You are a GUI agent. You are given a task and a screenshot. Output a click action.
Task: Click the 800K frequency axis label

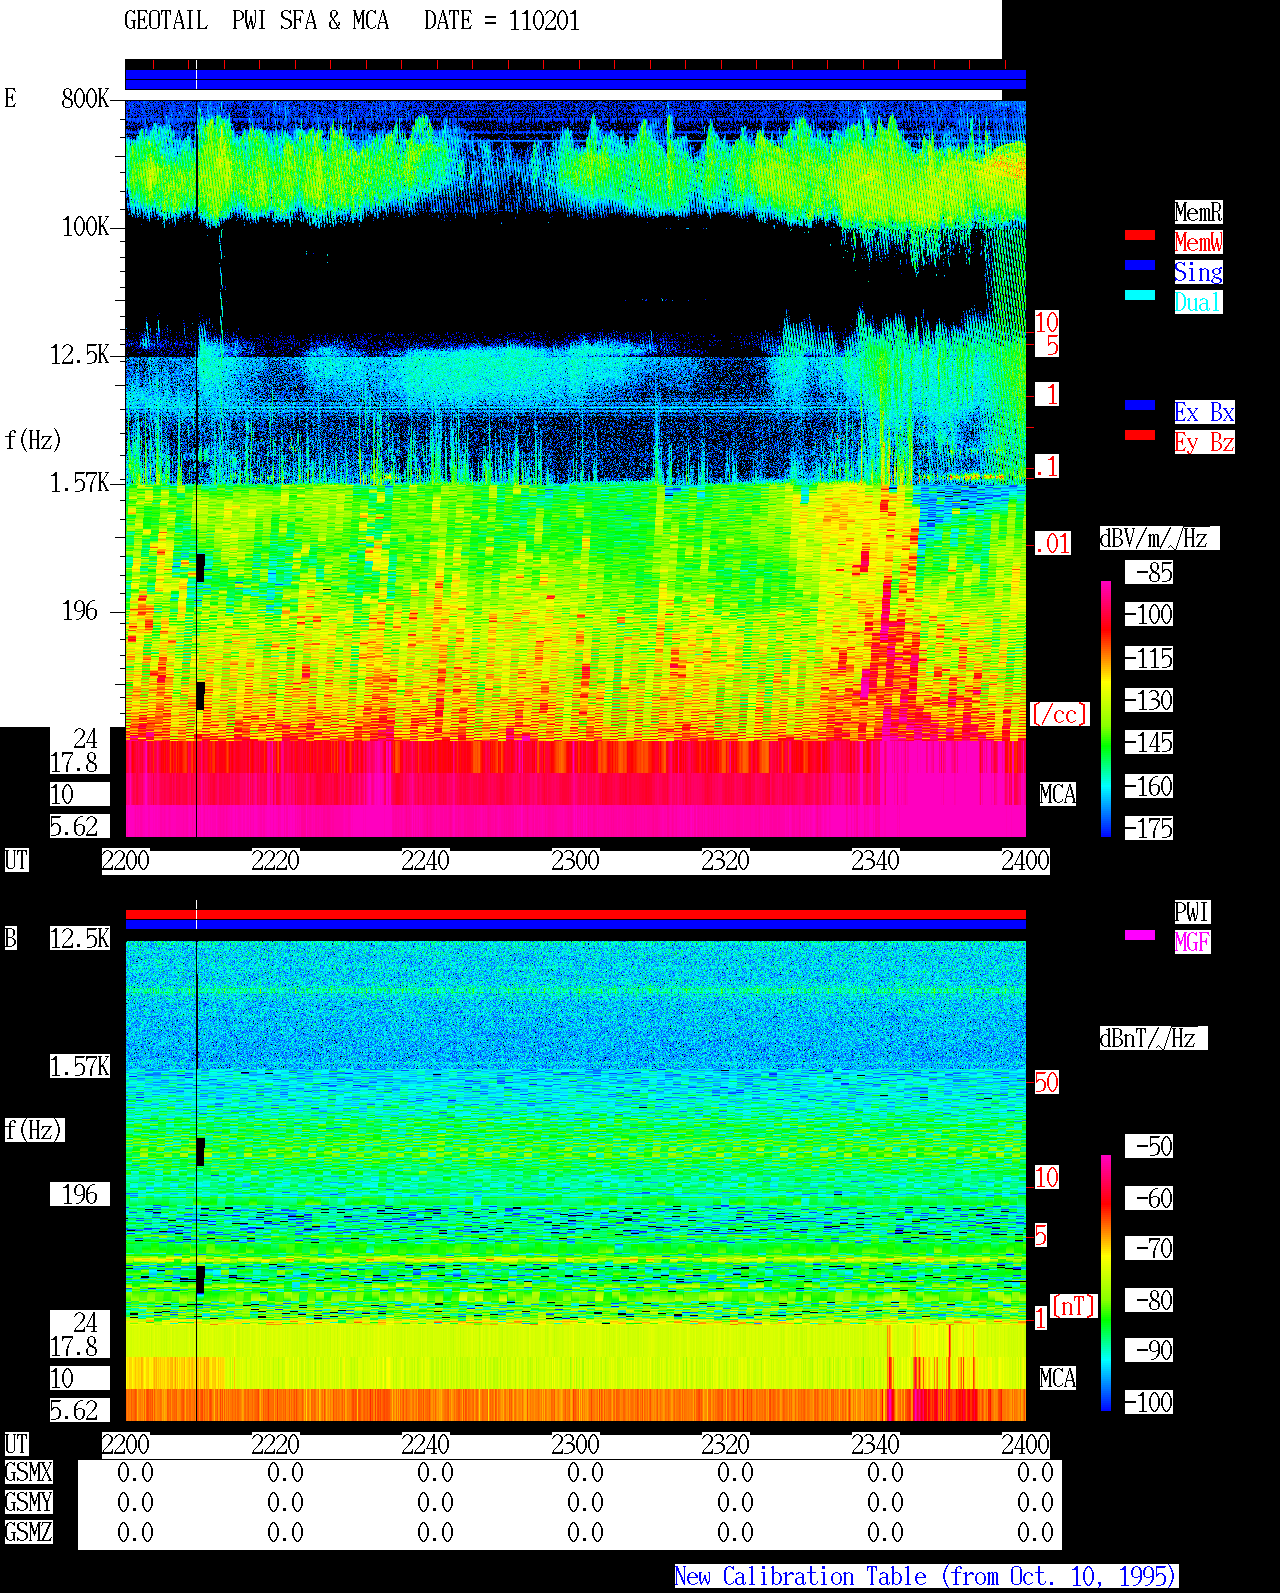tap(85, 98)
